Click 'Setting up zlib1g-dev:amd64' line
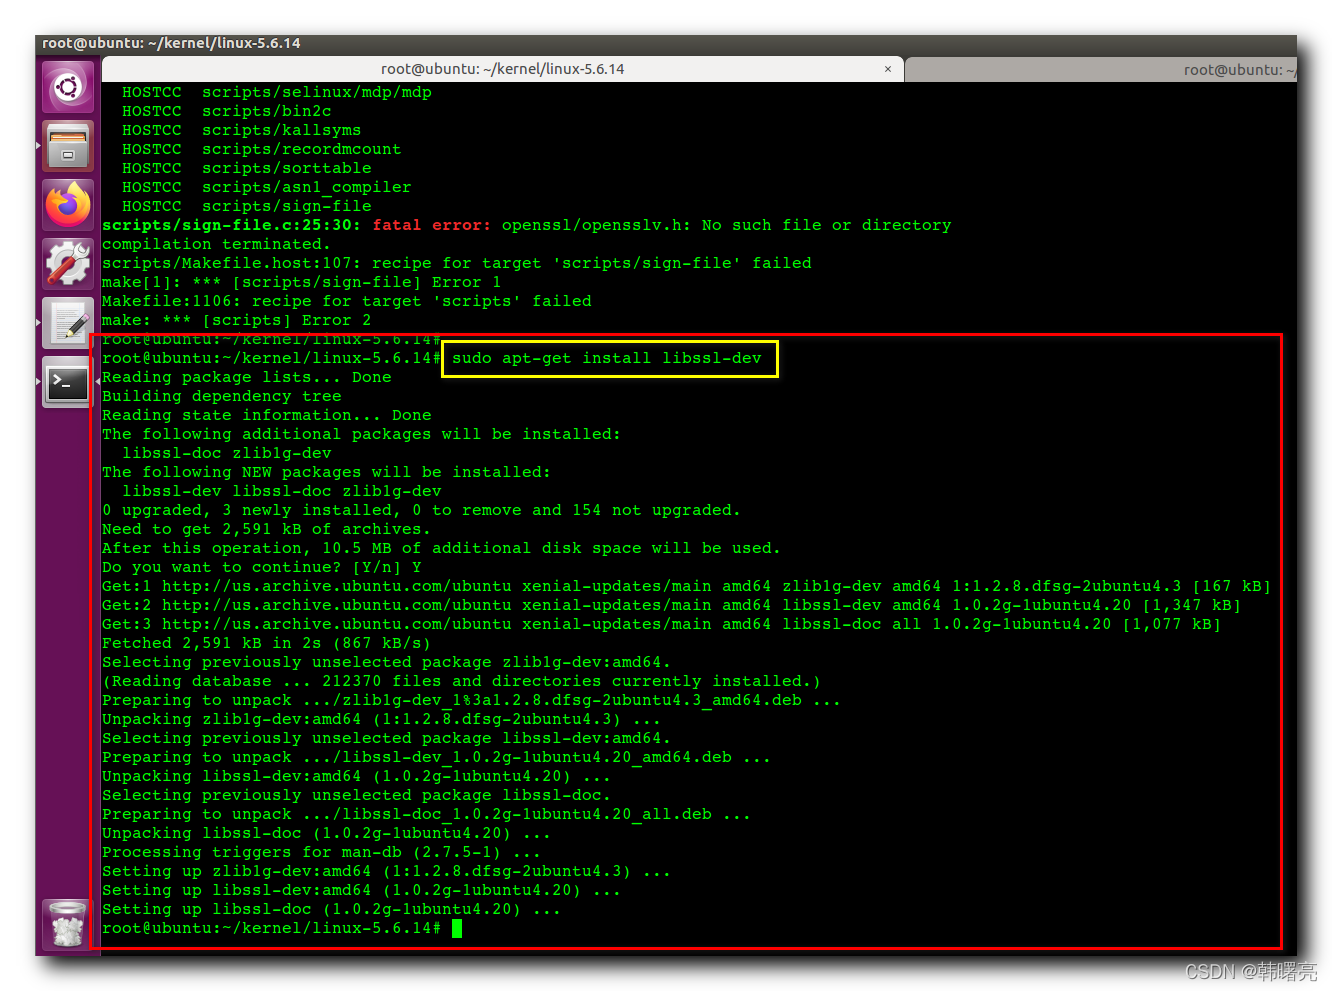The image size is (1332, 991). 386,871
